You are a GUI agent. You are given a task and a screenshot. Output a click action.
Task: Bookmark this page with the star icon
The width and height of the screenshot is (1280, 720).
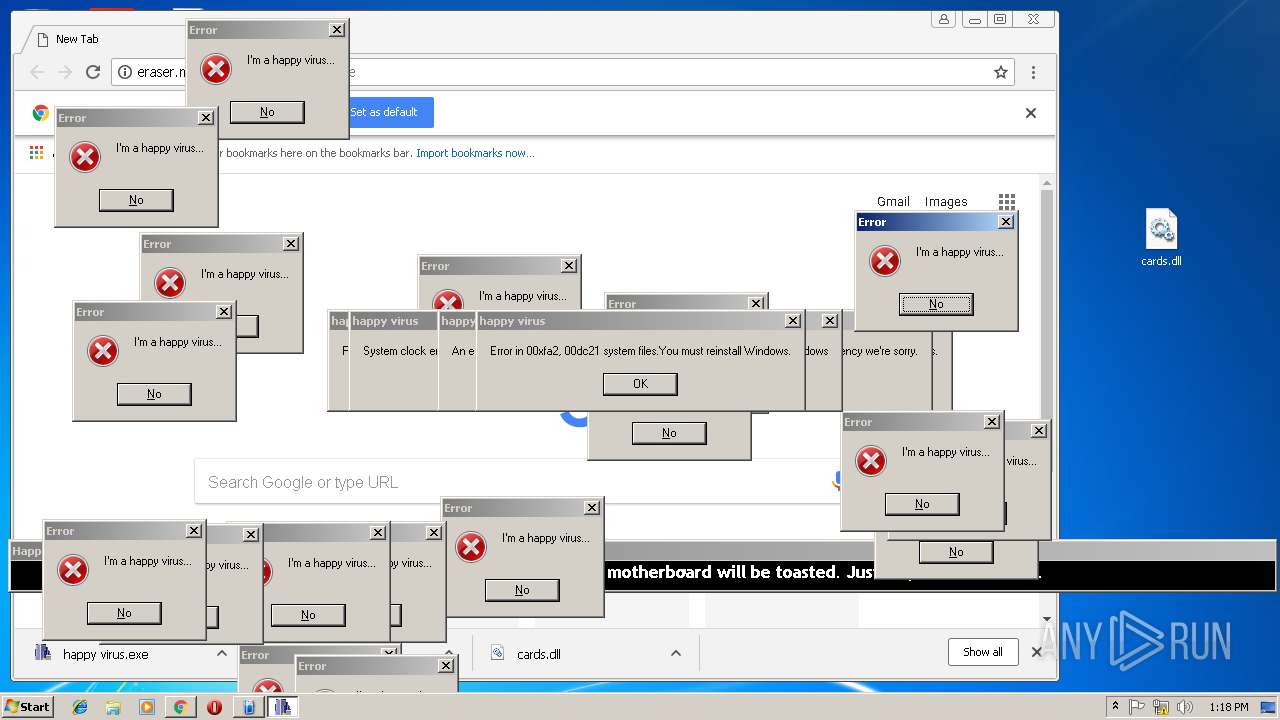pyautogui.click(x=1000, y=72)
